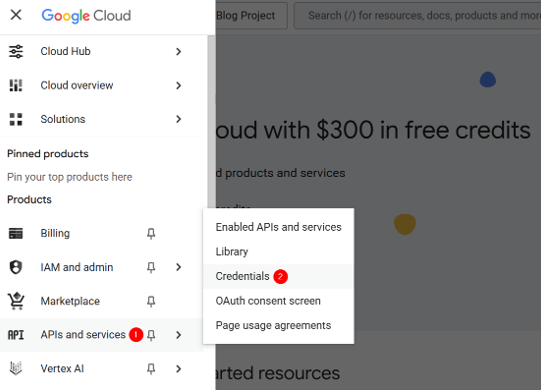Select IAM and admin menu item
The width and height of the screenshot is (541, 390).
point(101,267)
